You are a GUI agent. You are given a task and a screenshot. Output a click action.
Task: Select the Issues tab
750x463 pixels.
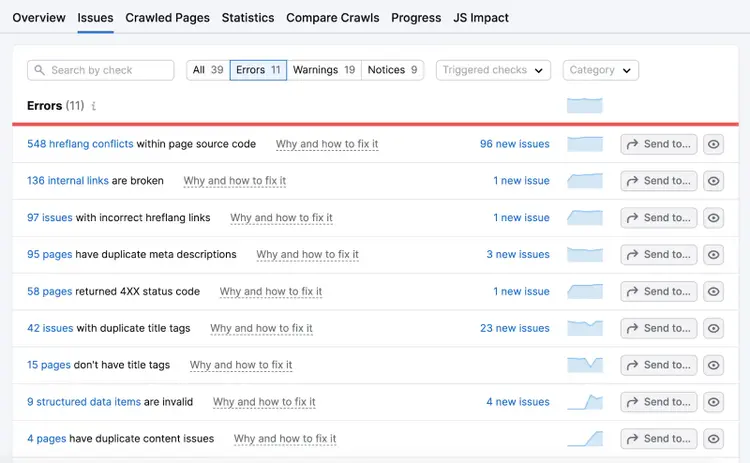pyautogui.click(x=95, y=18)
